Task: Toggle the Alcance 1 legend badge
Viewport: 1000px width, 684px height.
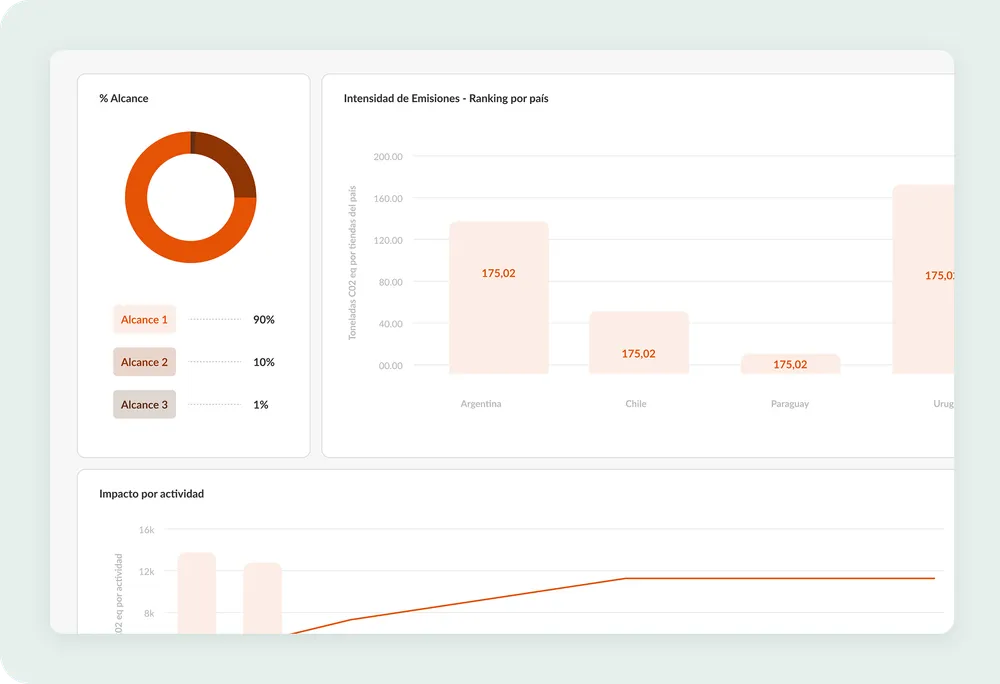Action: pos(144,320)
